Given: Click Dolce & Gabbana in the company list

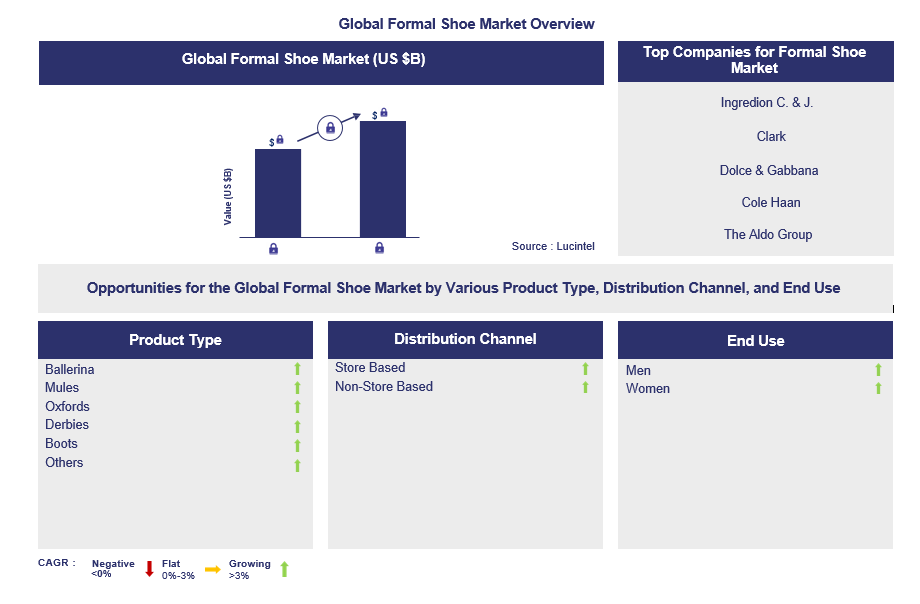Looking at the screenshot, I should point(769,170).
